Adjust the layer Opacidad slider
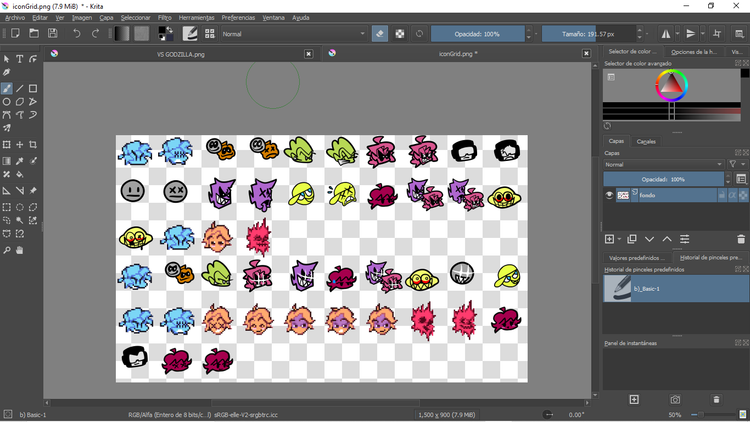 (x=663, y=179)
